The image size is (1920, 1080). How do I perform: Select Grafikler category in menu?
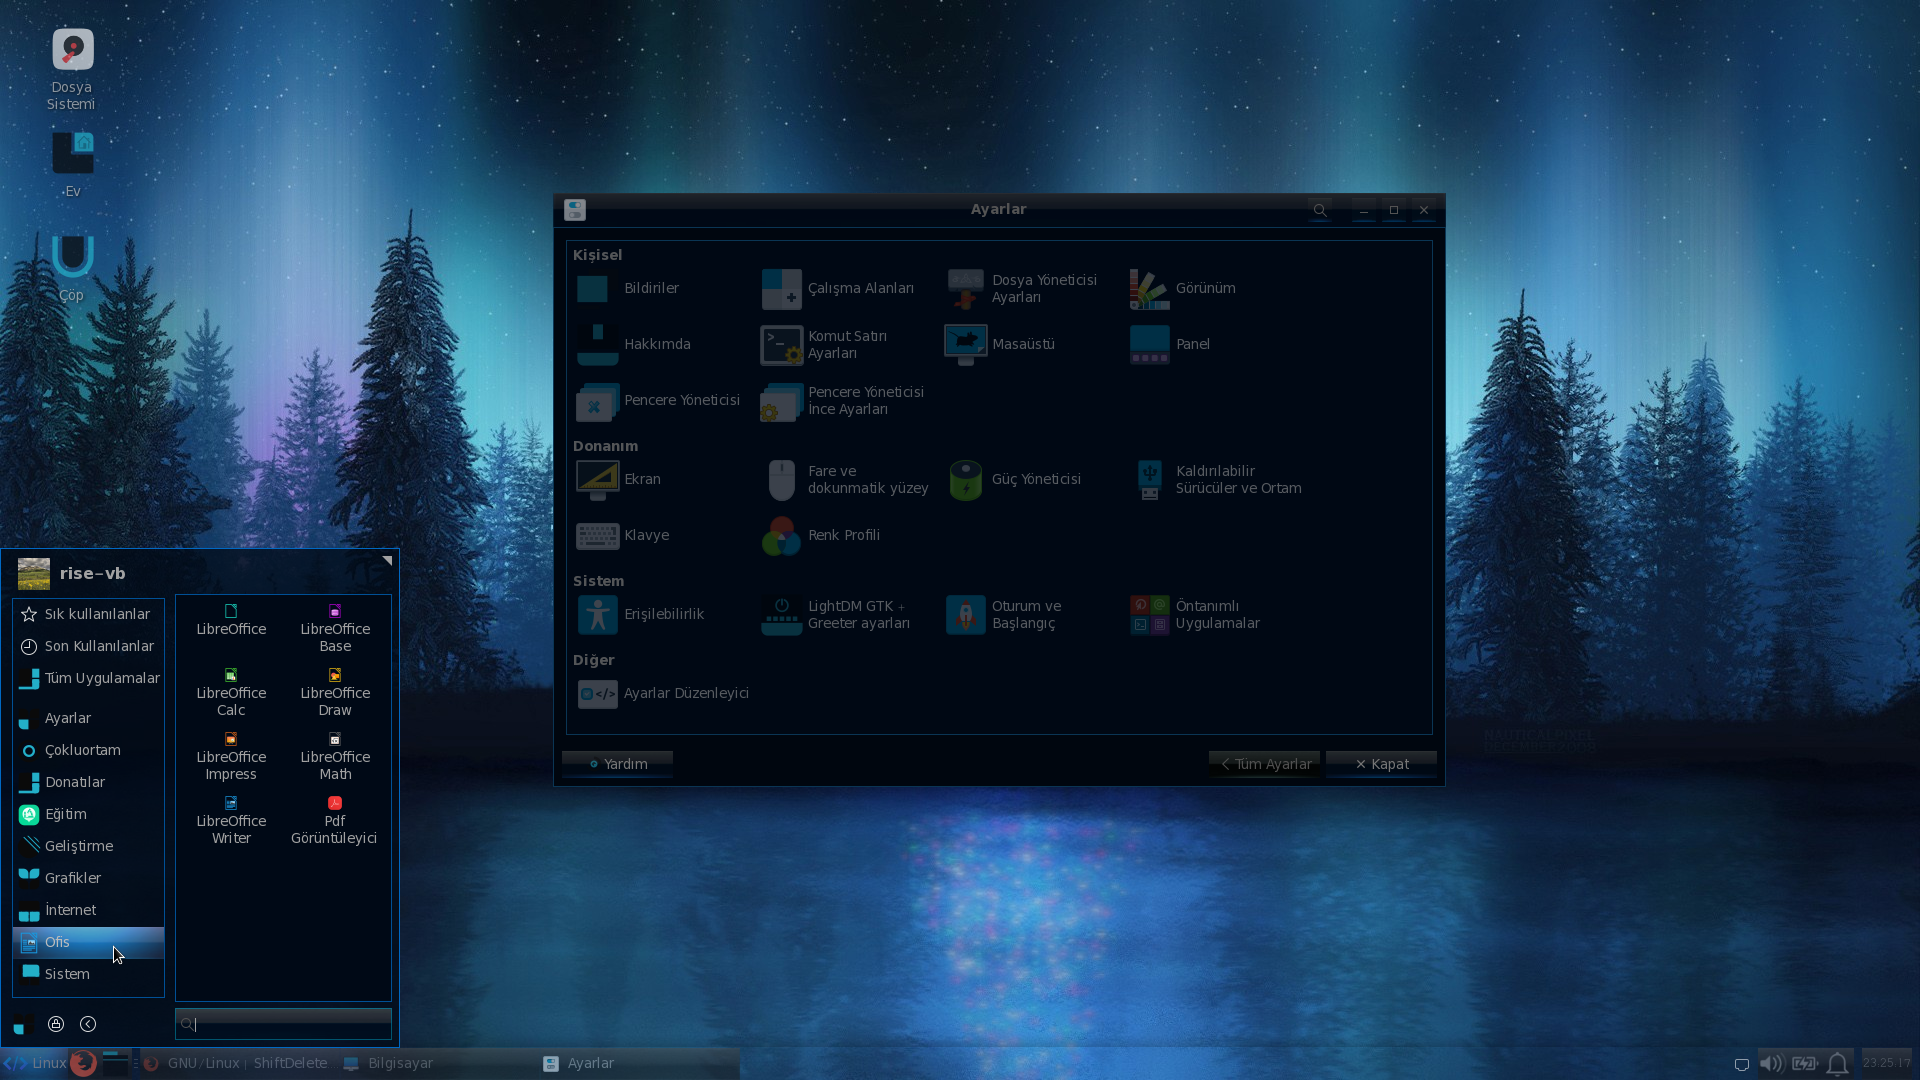72,878
